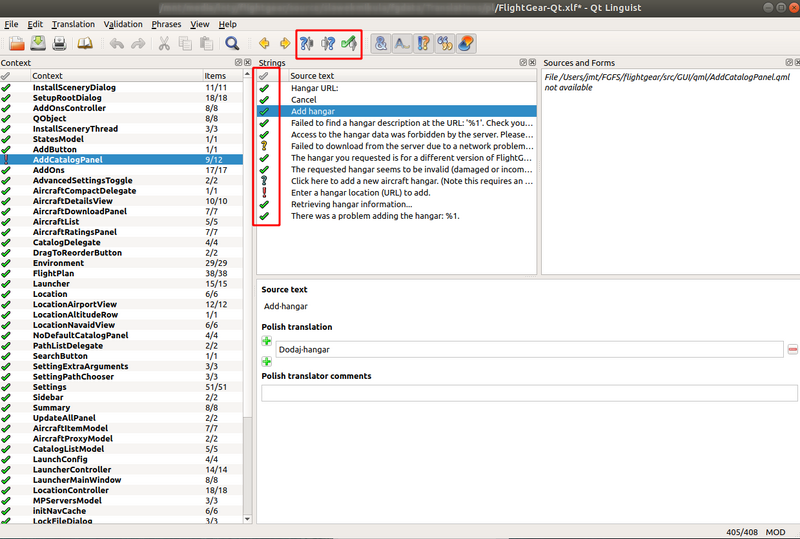Click the Redo arrow icon

point(138,44)
